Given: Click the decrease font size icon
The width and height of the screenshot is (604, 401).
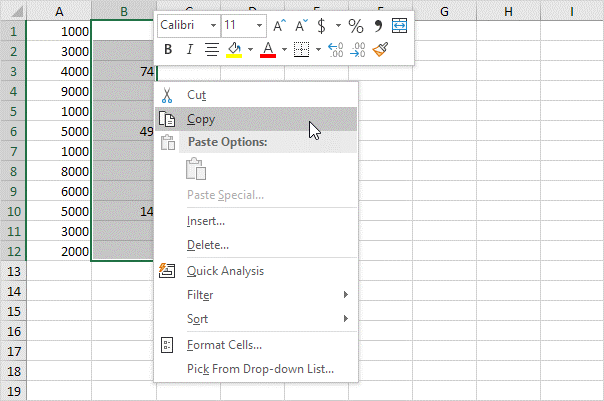Looking at the screenshot, I should [x=300, y=25].
